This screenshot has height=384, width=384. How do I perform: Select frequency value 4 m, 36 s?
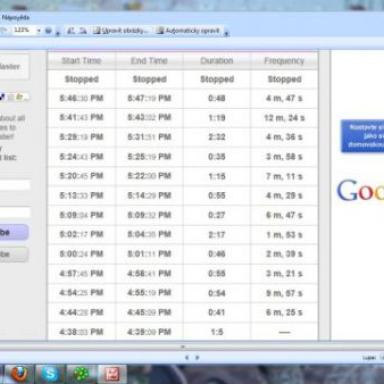[284, 137]
